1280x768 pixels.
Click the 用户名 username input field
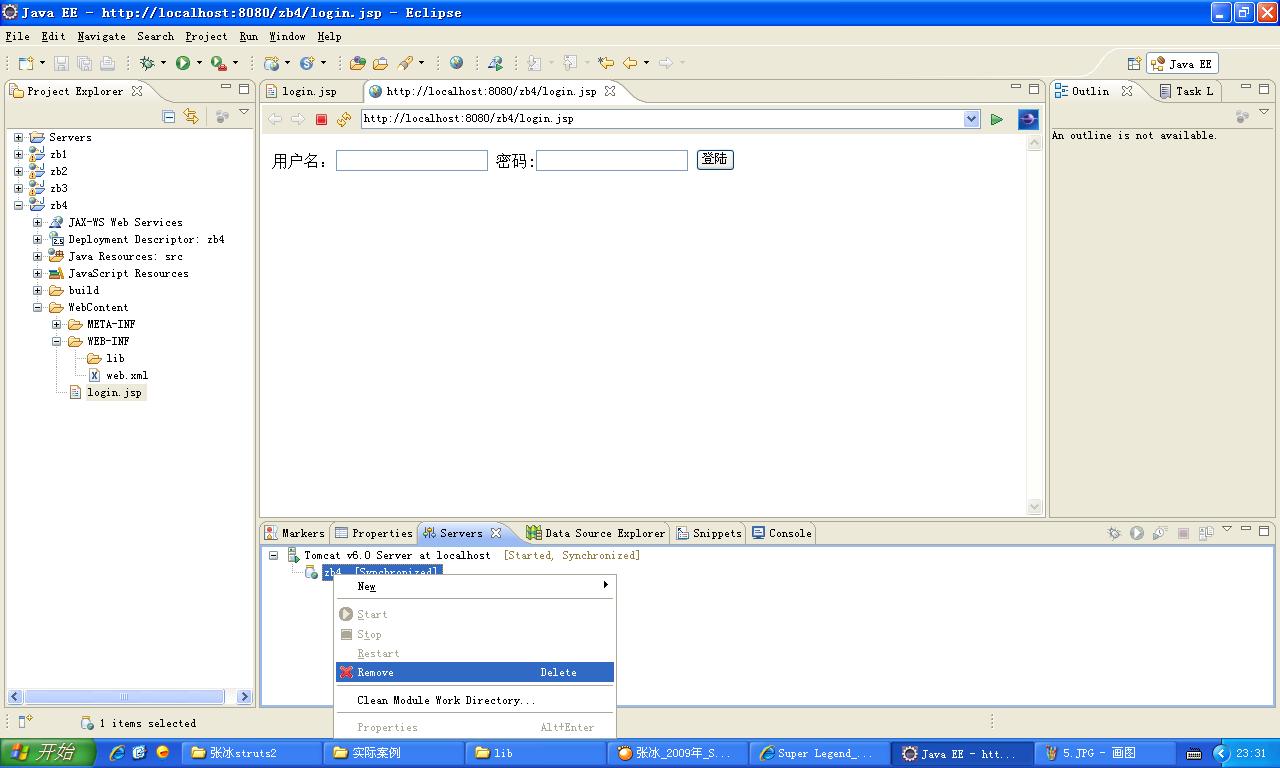point(412,160)
